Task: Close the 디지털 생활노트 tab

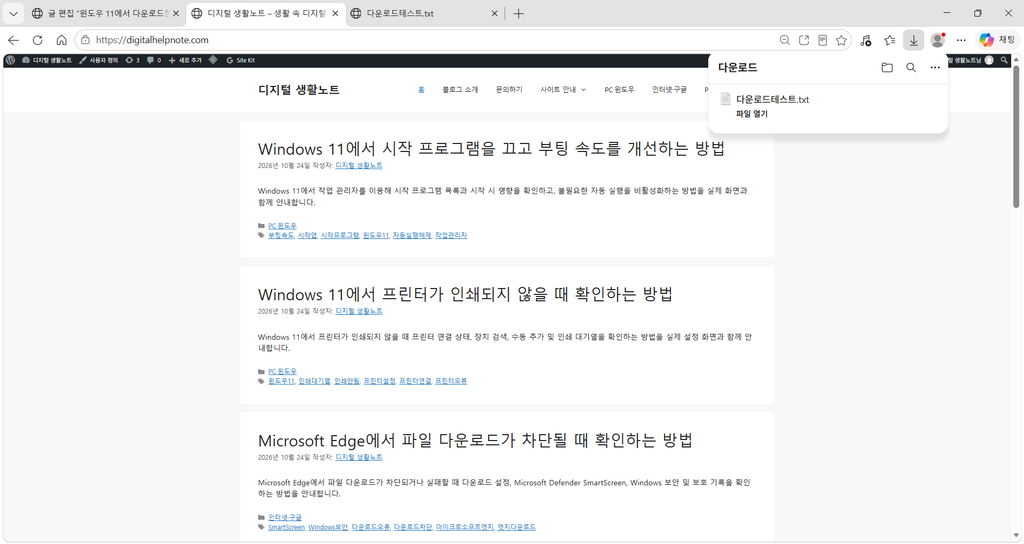Action: click(335, 13)
